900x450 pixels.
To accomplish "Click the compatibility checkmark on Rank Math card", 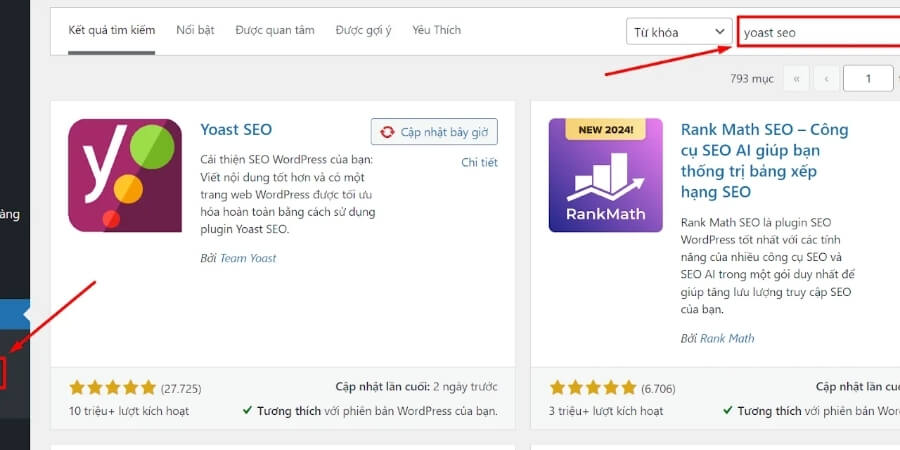I will tap(728, 410).
